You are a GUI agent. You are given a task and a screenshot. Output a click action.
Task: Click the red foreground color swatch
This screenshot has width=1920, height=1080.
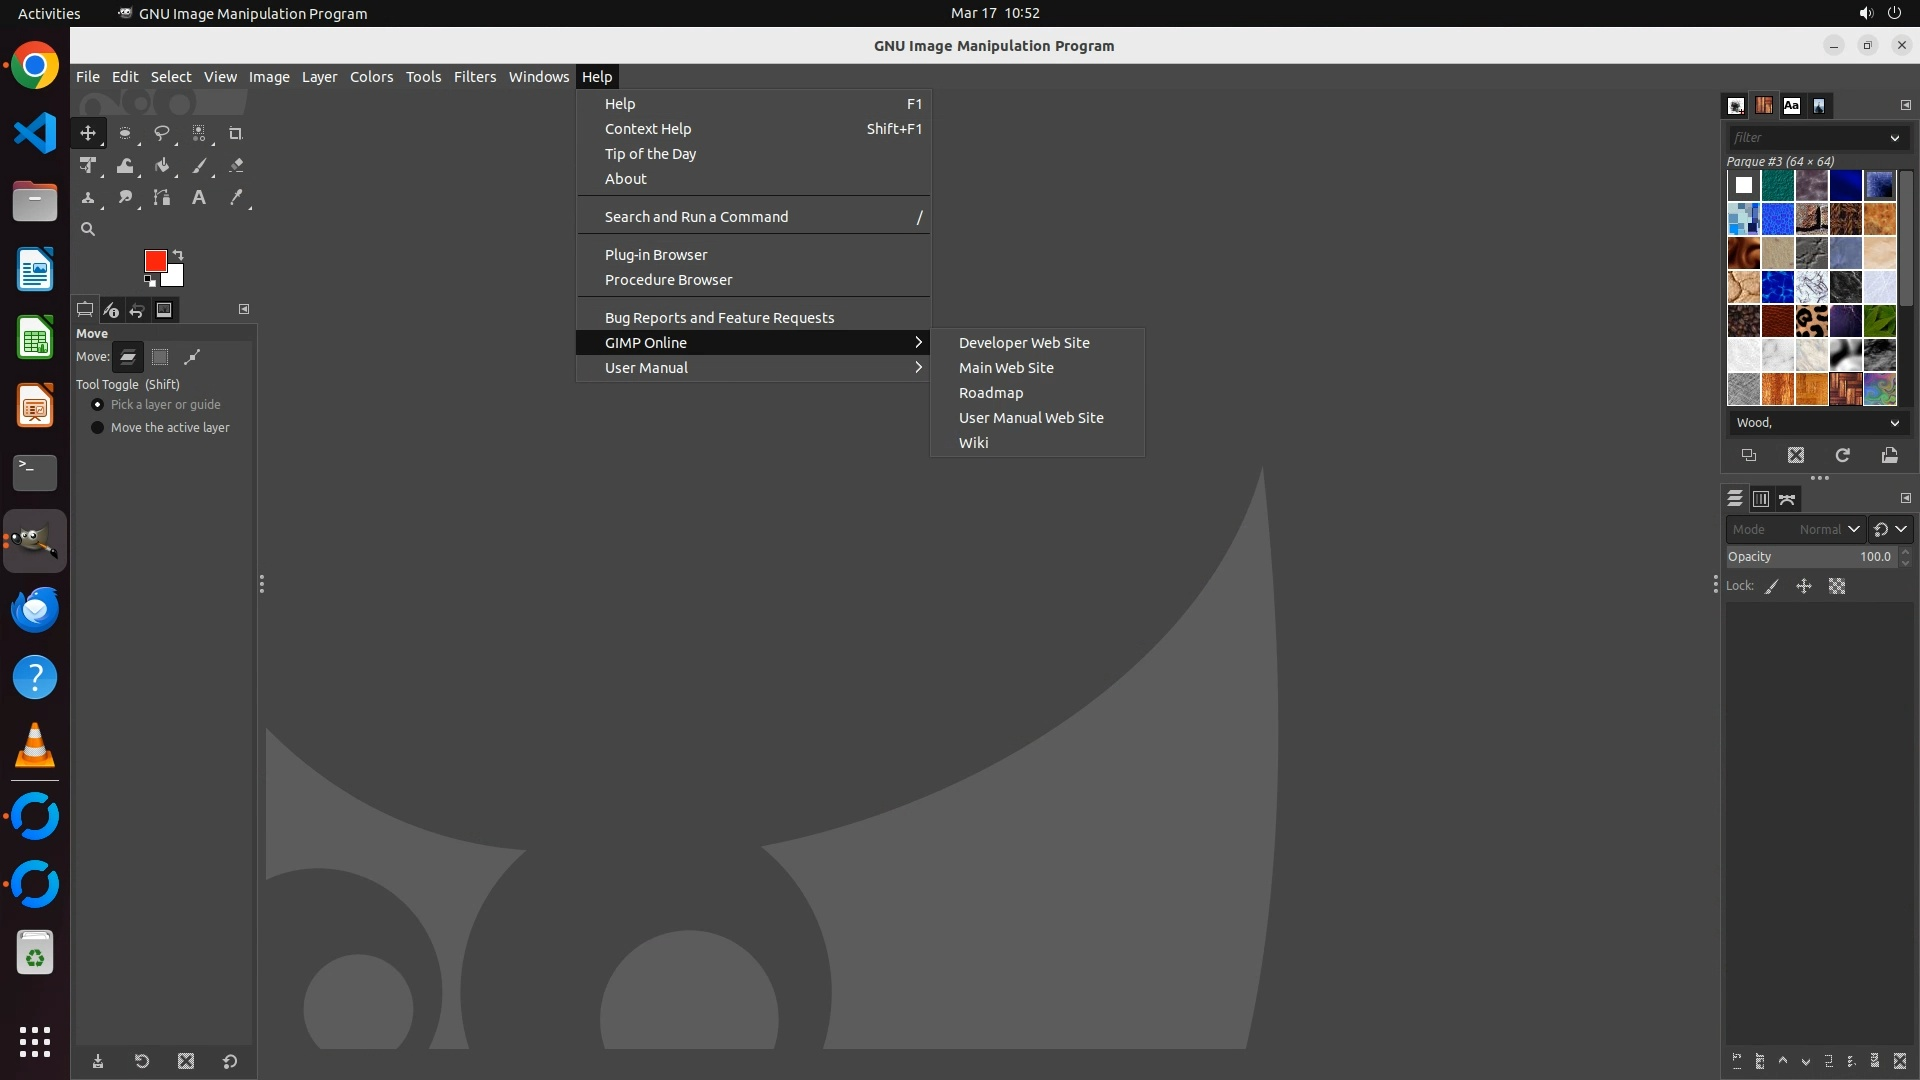pos(154,260)
